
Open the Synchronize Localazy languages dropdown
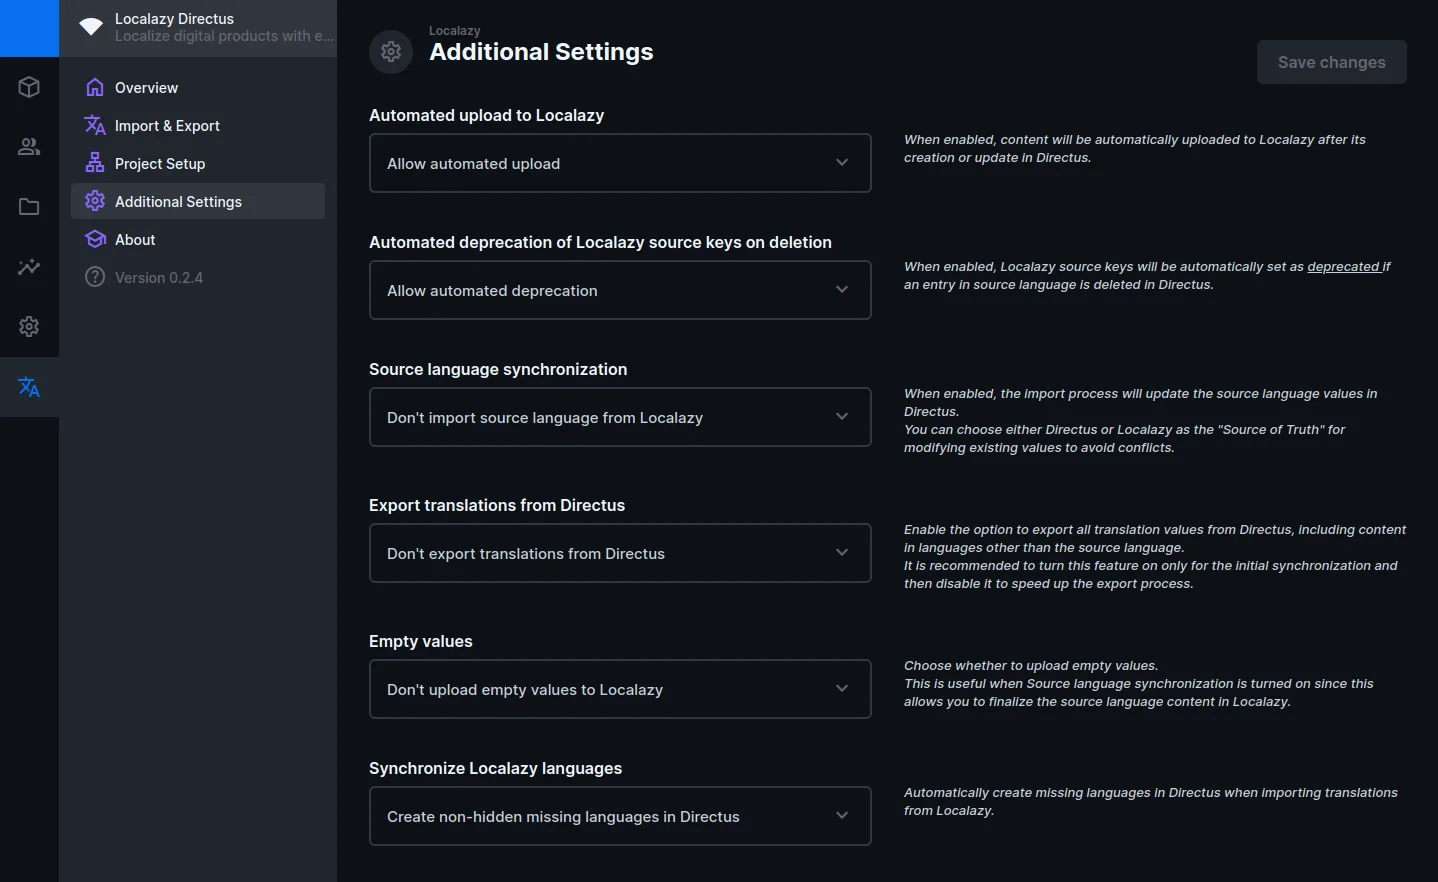click(x=620, y=816)
